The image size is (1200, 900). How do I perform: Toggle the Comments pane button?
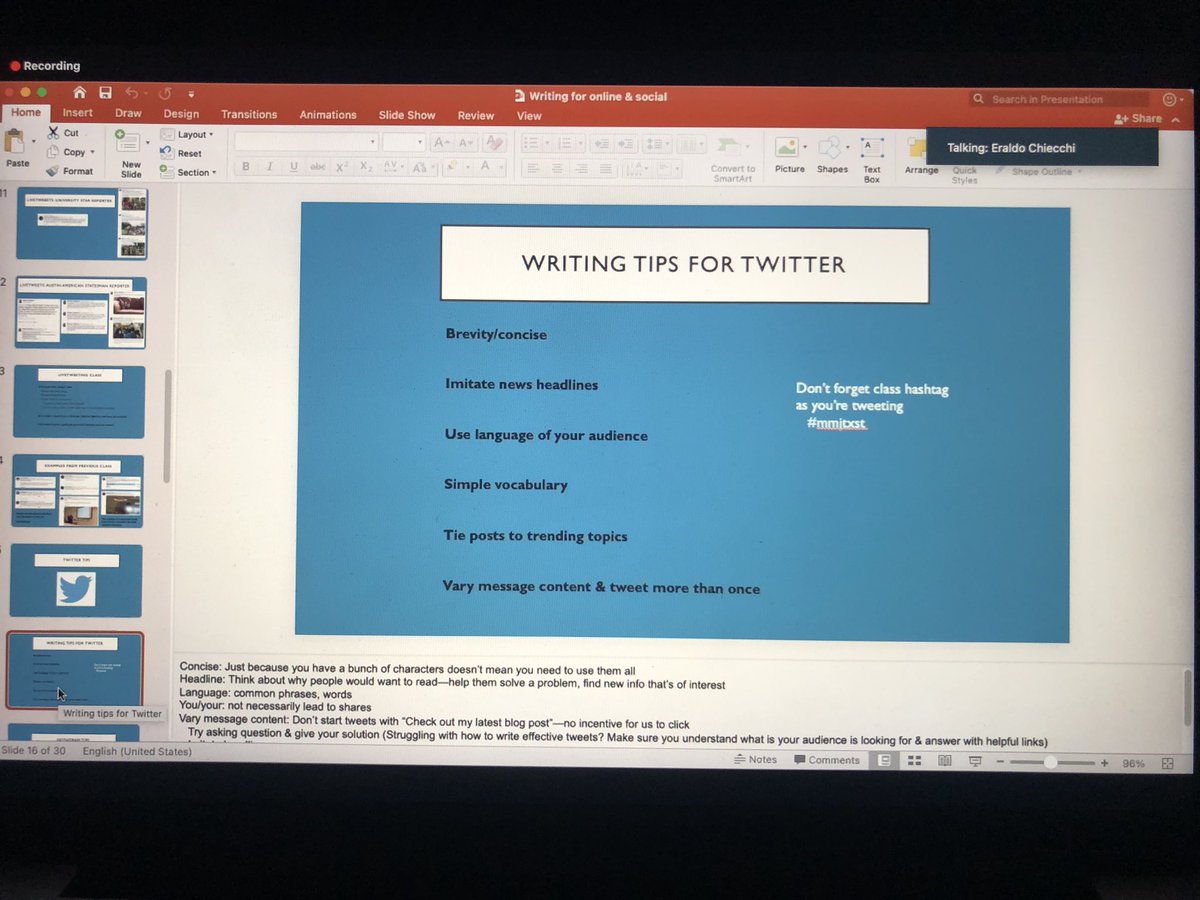tap(827, 760)
